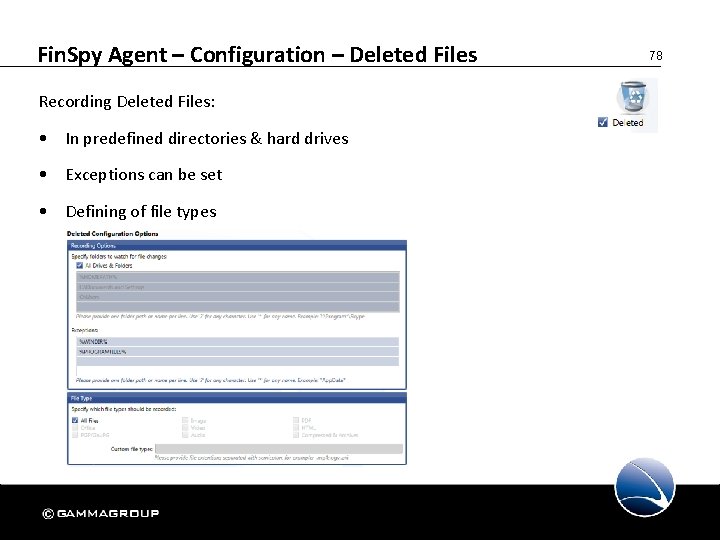
Task: Click the Deleted Configuration Options heading
Action: click(x=112, y=234)
